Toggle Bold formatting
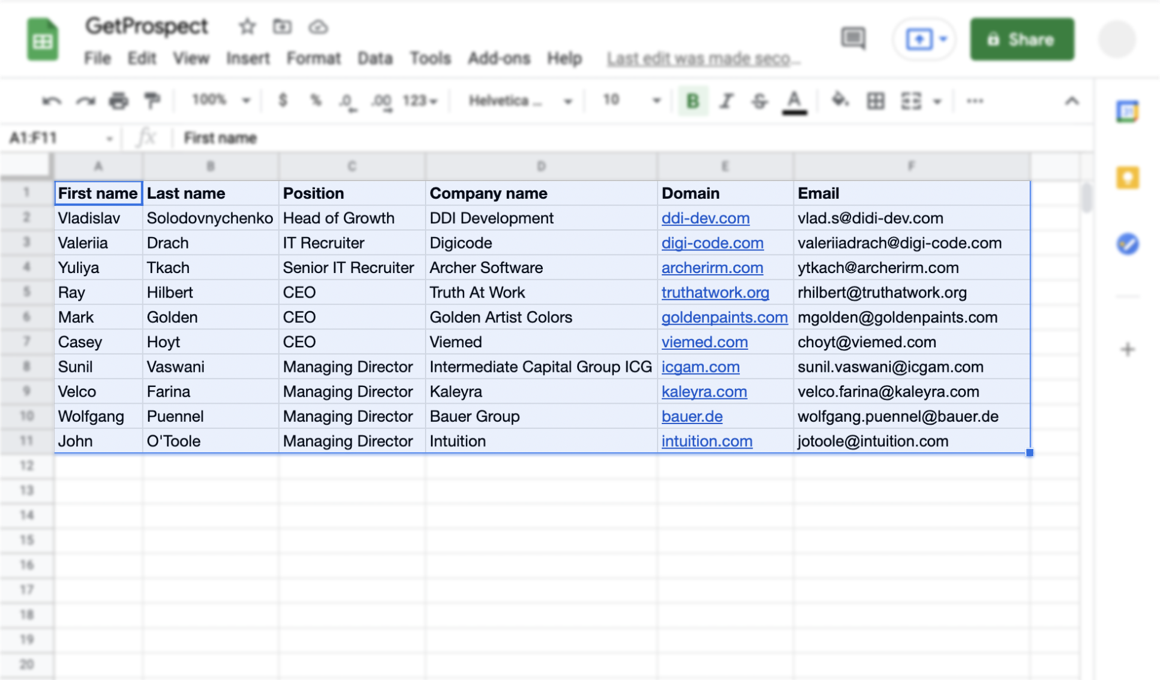 pos(692,101)
